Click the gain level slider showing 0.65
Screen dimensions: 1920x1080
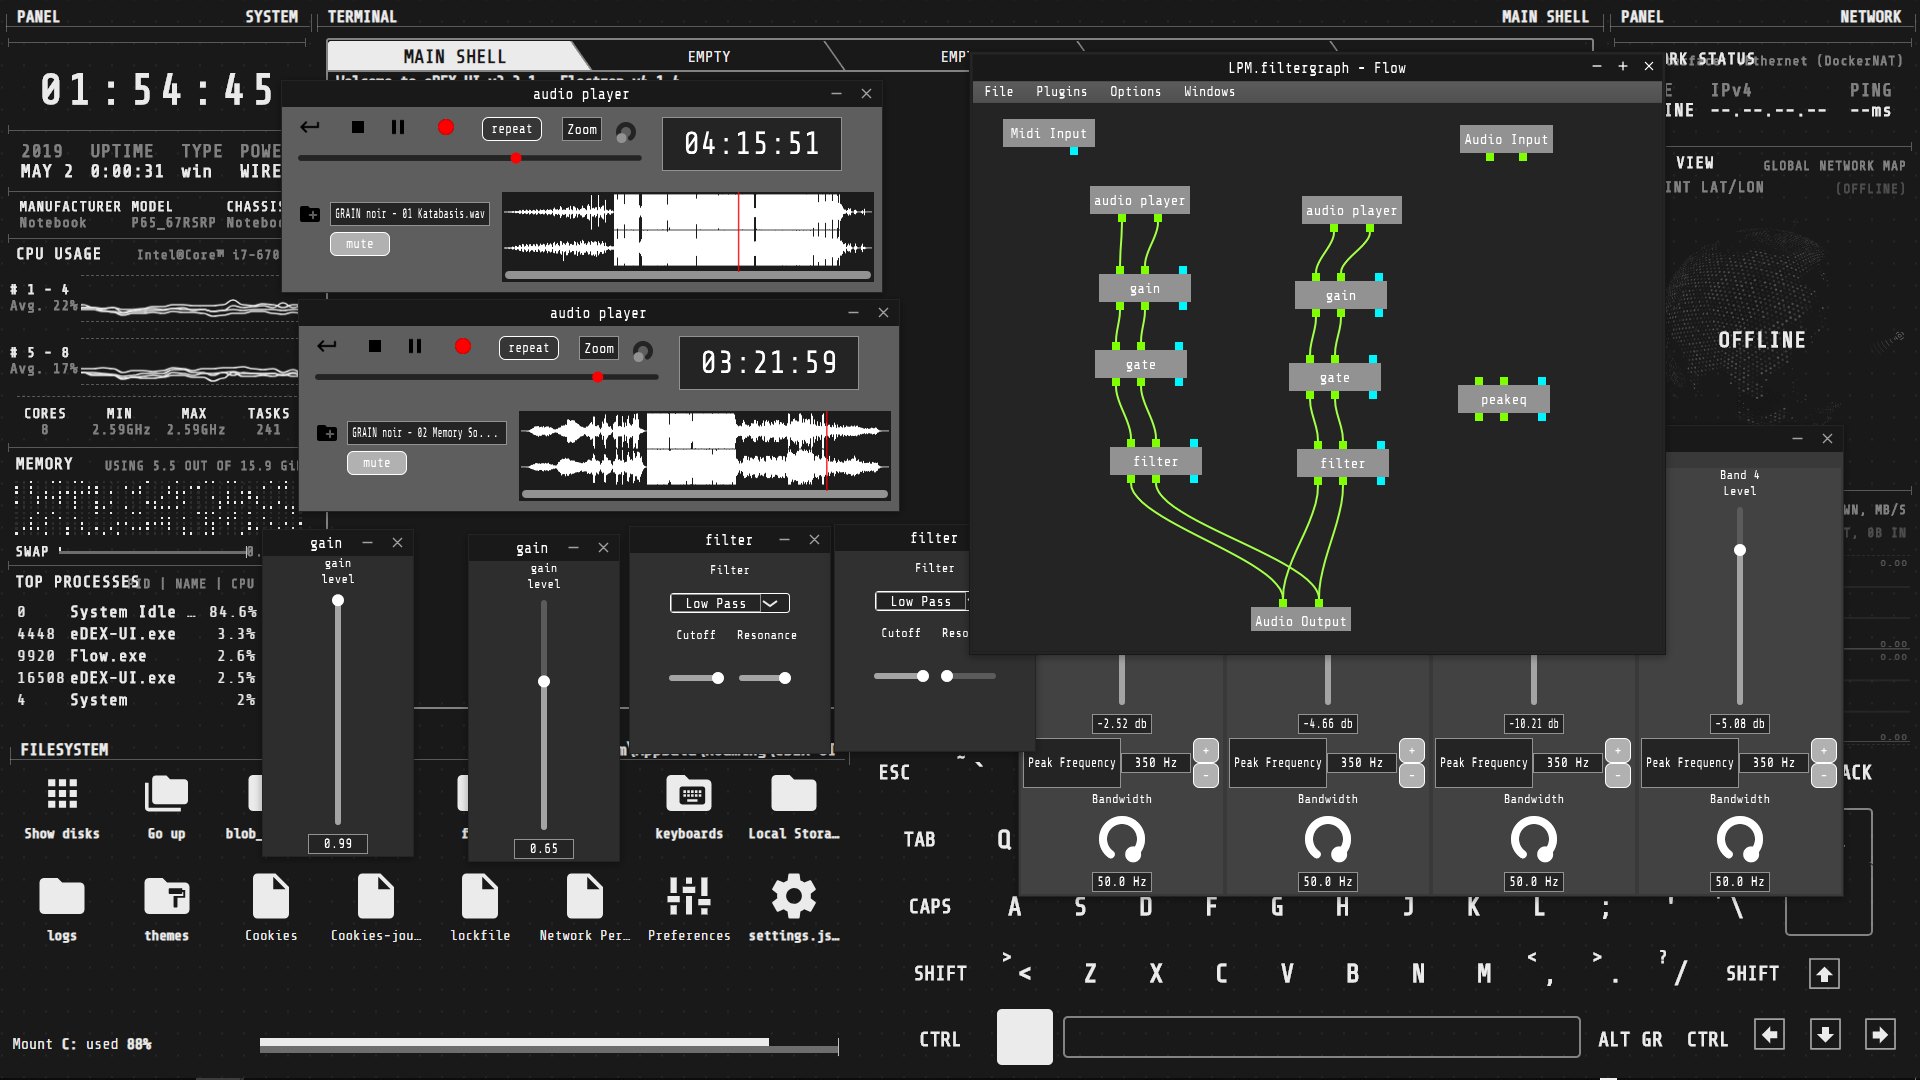tap(544, 681)
